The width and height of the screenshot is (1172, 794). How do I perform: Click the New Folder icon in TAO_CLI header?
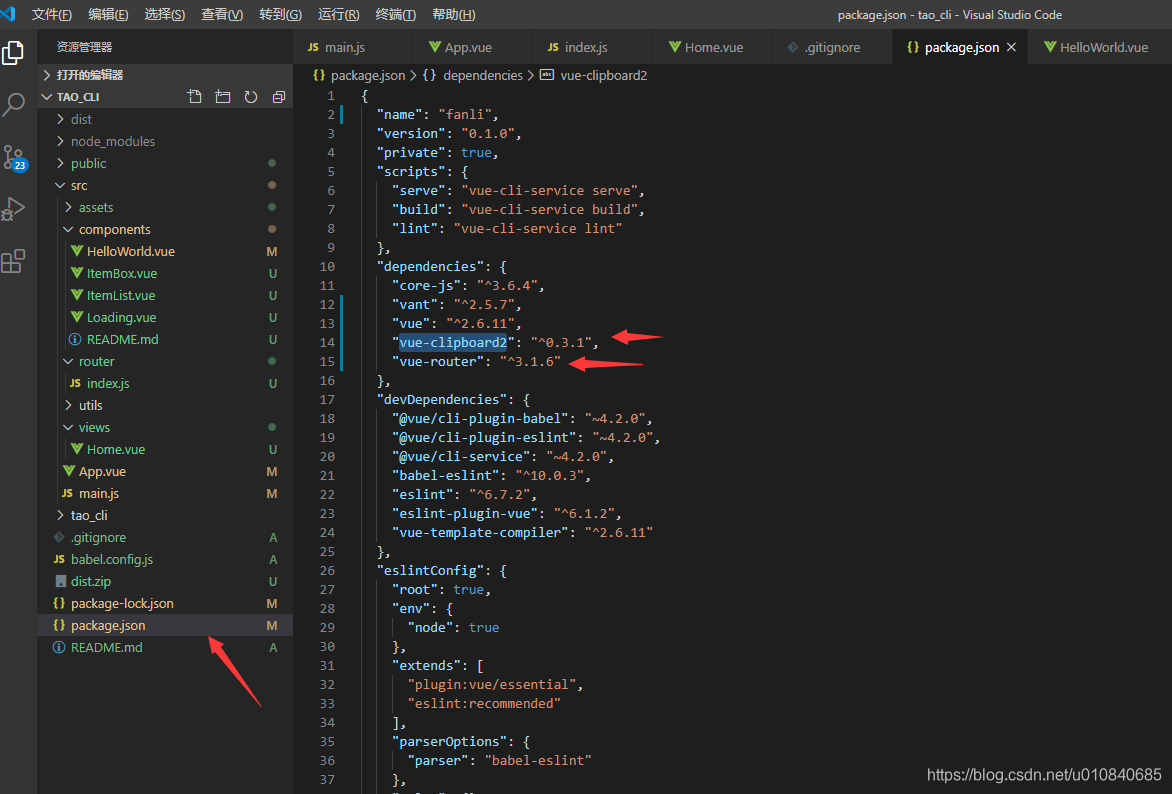[x=223, y=96]
